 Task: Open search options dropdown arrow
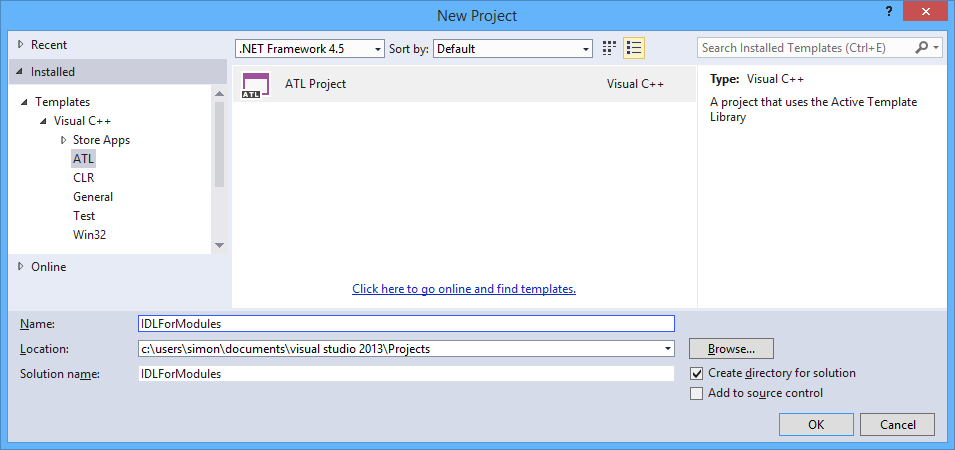click(x=936, y=47)
